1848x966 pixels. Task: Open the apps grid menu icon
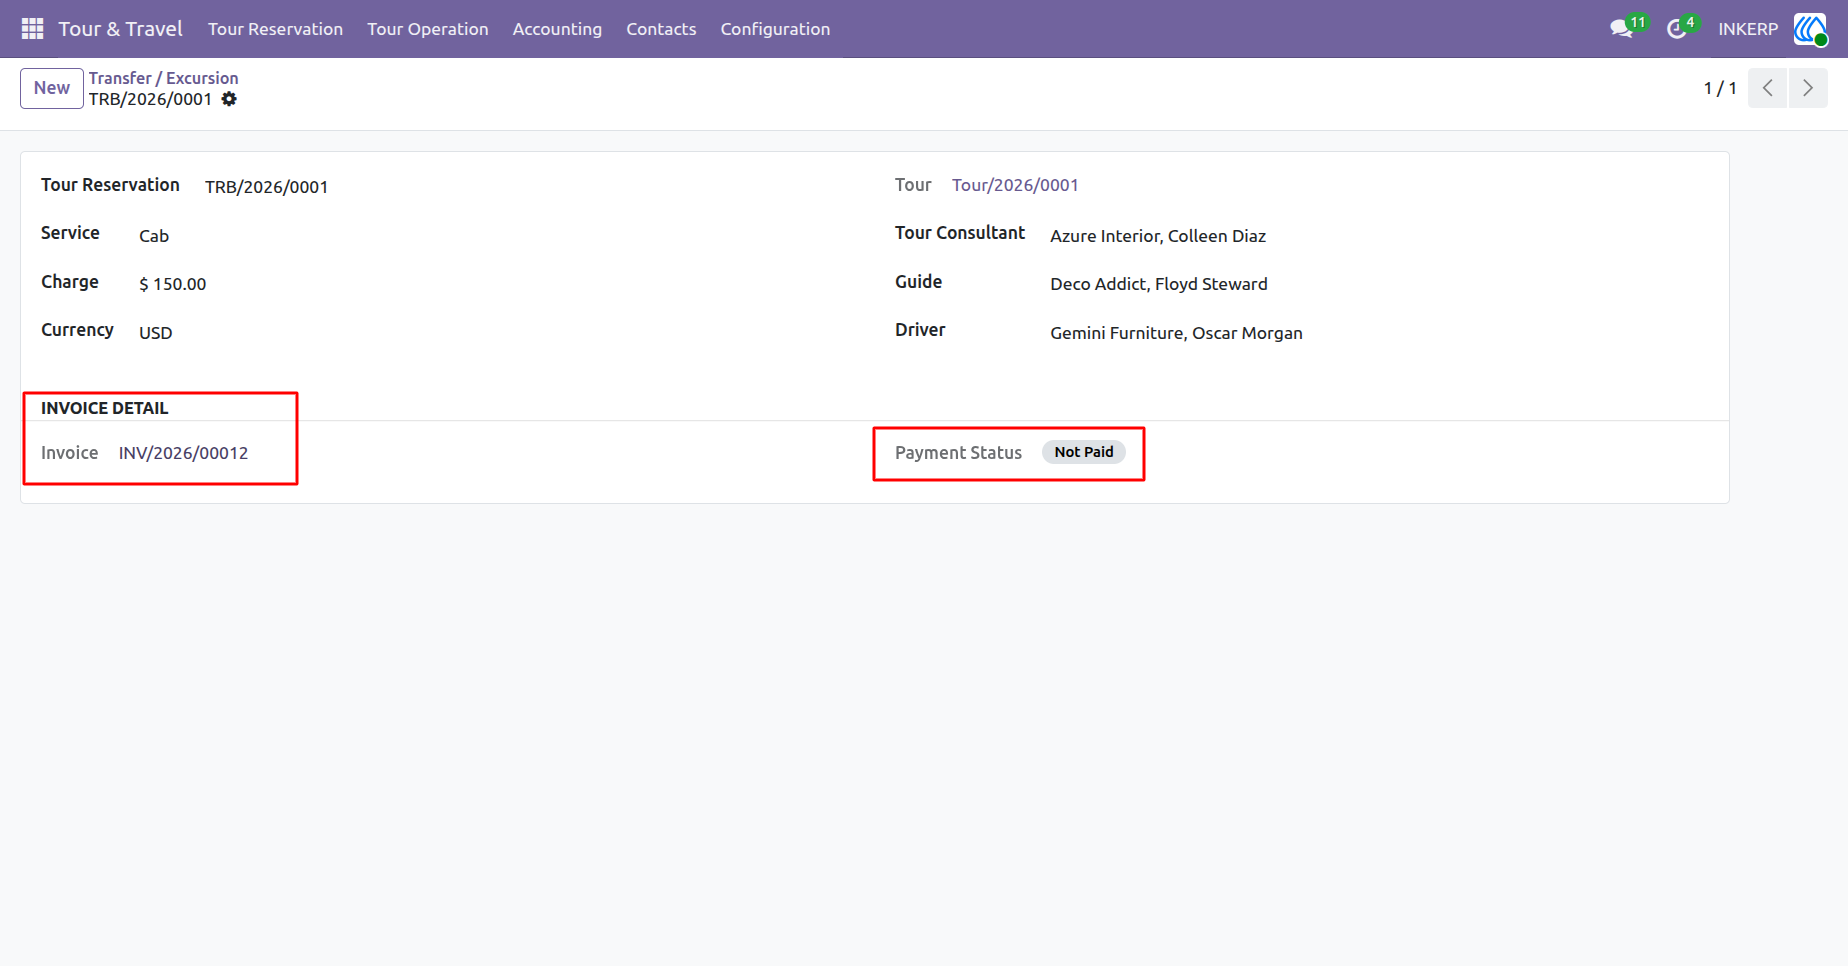point(32,29)
